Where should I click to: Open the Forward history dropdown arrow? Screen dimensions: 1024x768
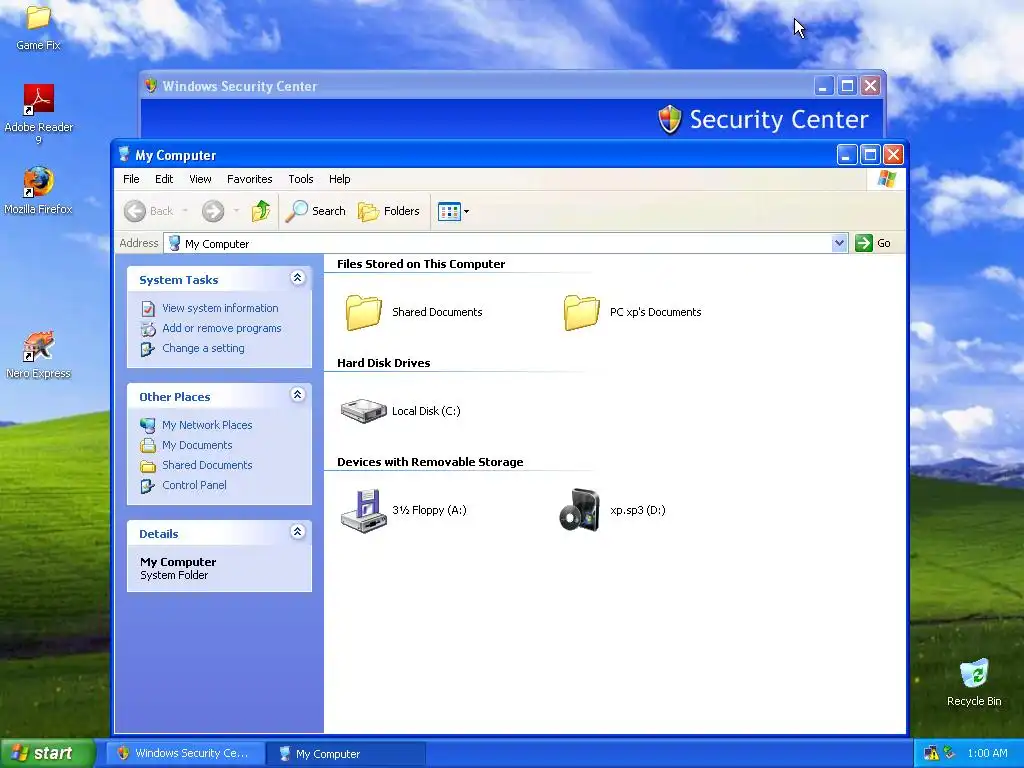(236, 211)
